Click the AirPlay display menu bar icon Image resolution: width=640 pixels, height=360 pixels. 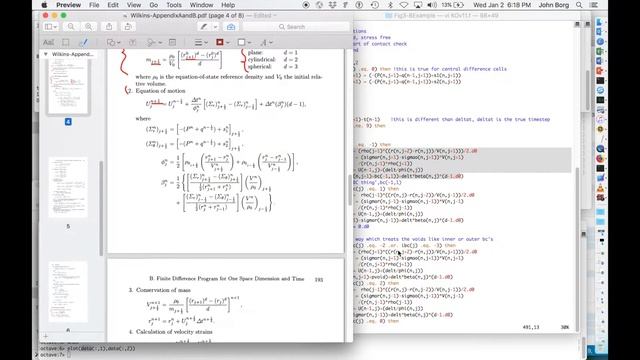418,5
